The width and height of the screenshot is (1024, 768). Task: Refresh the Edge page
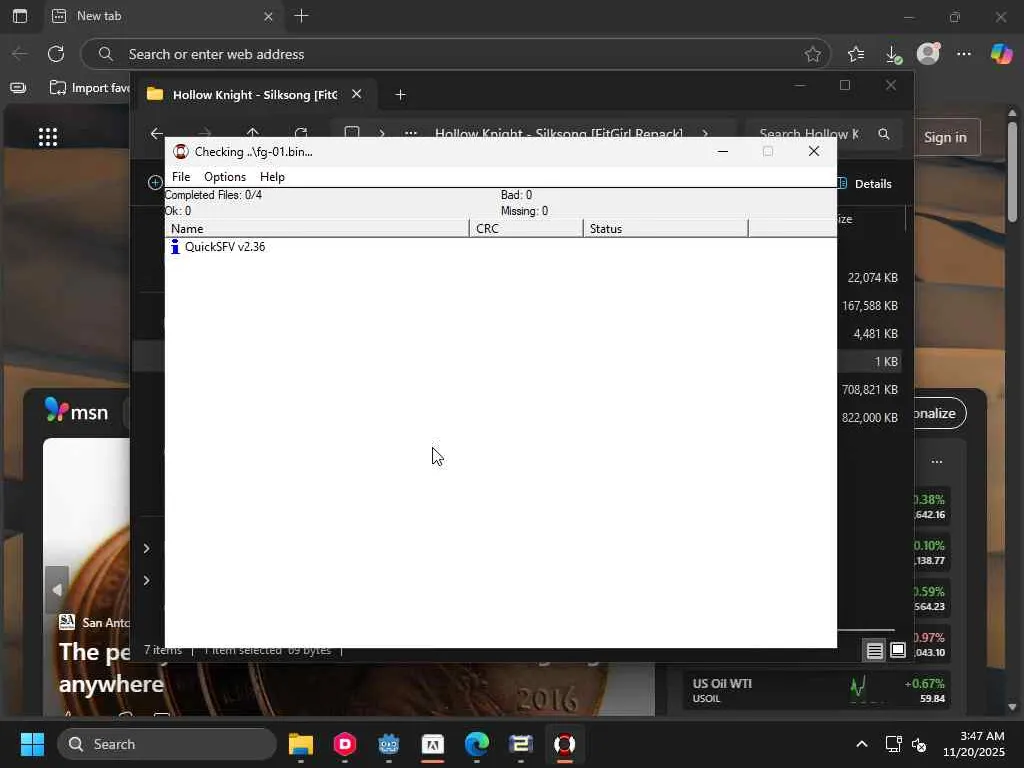[56, 54]
